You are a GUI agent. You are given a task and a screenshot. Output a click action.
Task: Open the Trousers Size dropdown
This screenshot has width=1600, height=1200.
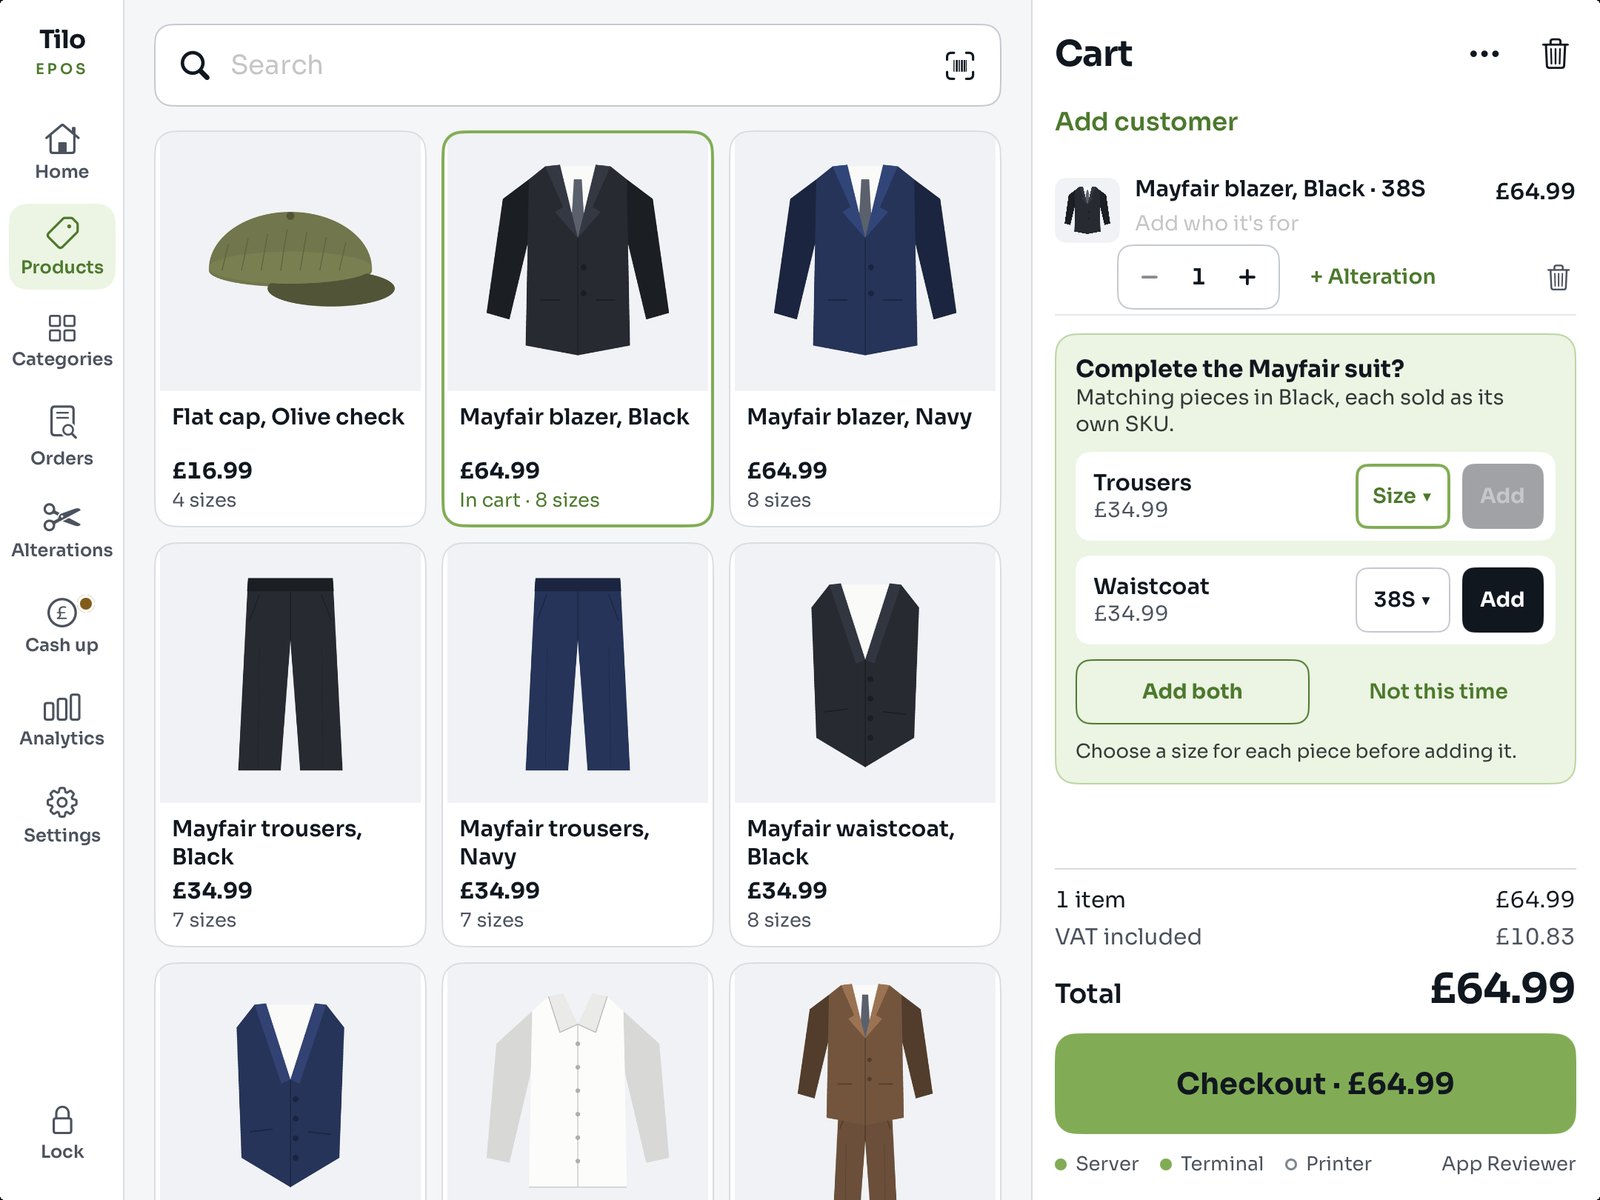[1402, 496]
